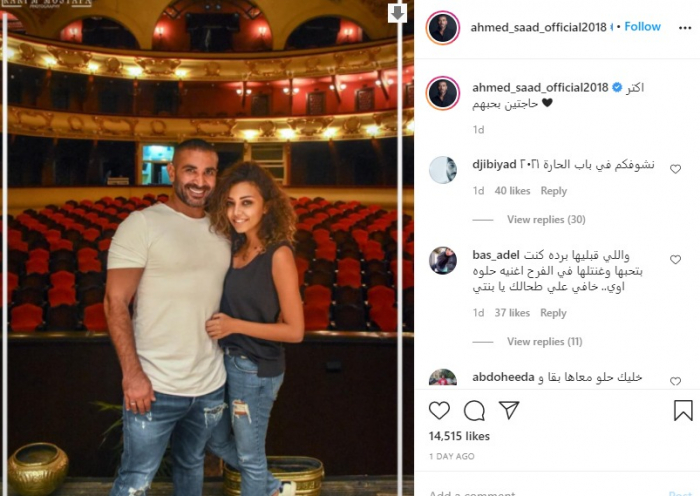Open the 14,515 likes list

[459, 436]
